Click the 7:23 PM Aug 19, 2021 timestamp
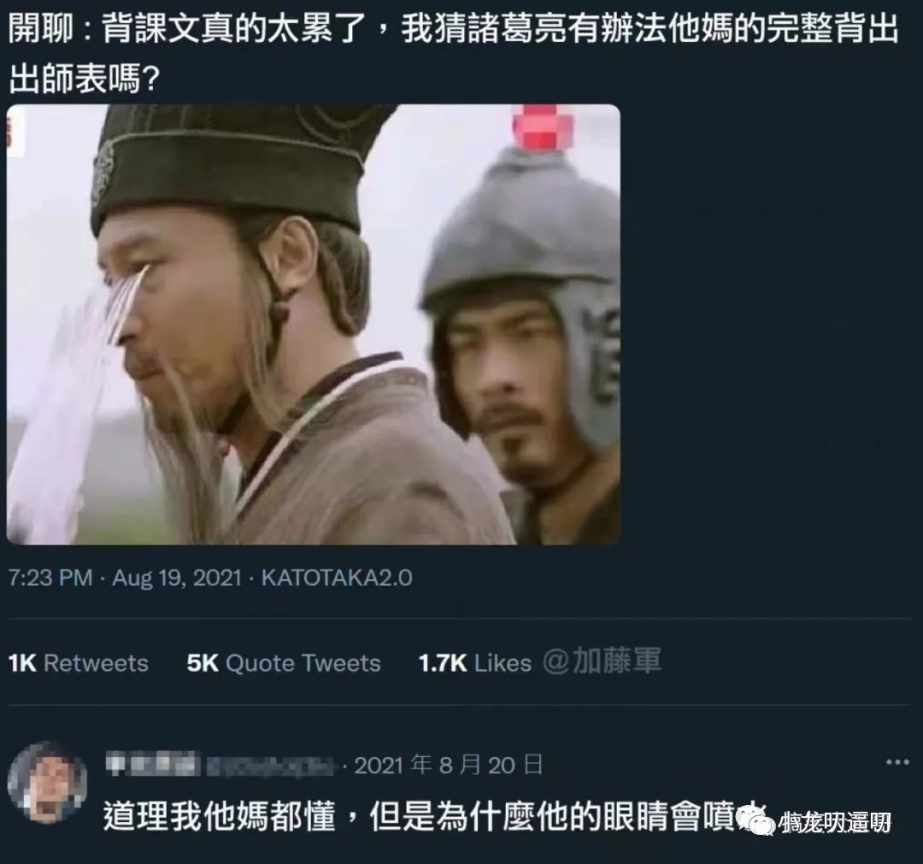The height and width of the screenshot is (864, 923). click(x=125, y=577)
